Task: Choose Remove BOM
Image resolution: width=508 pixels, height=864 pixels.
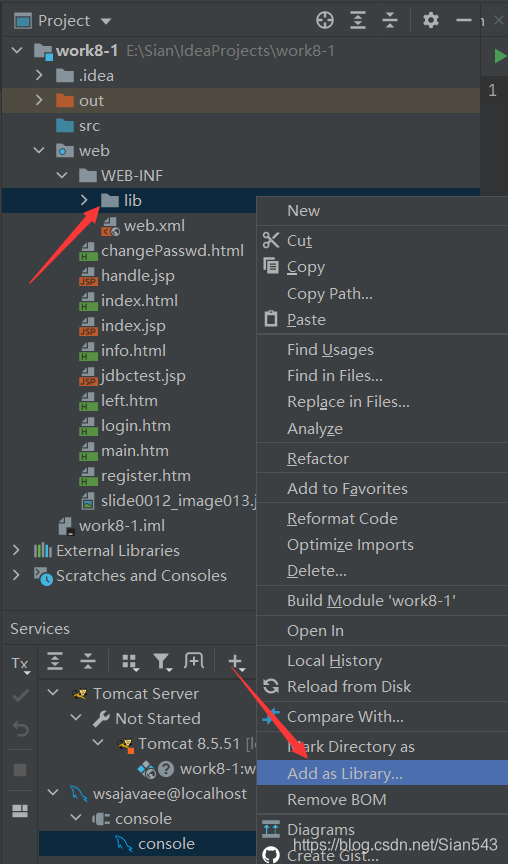Action: [x=382, y=800]
